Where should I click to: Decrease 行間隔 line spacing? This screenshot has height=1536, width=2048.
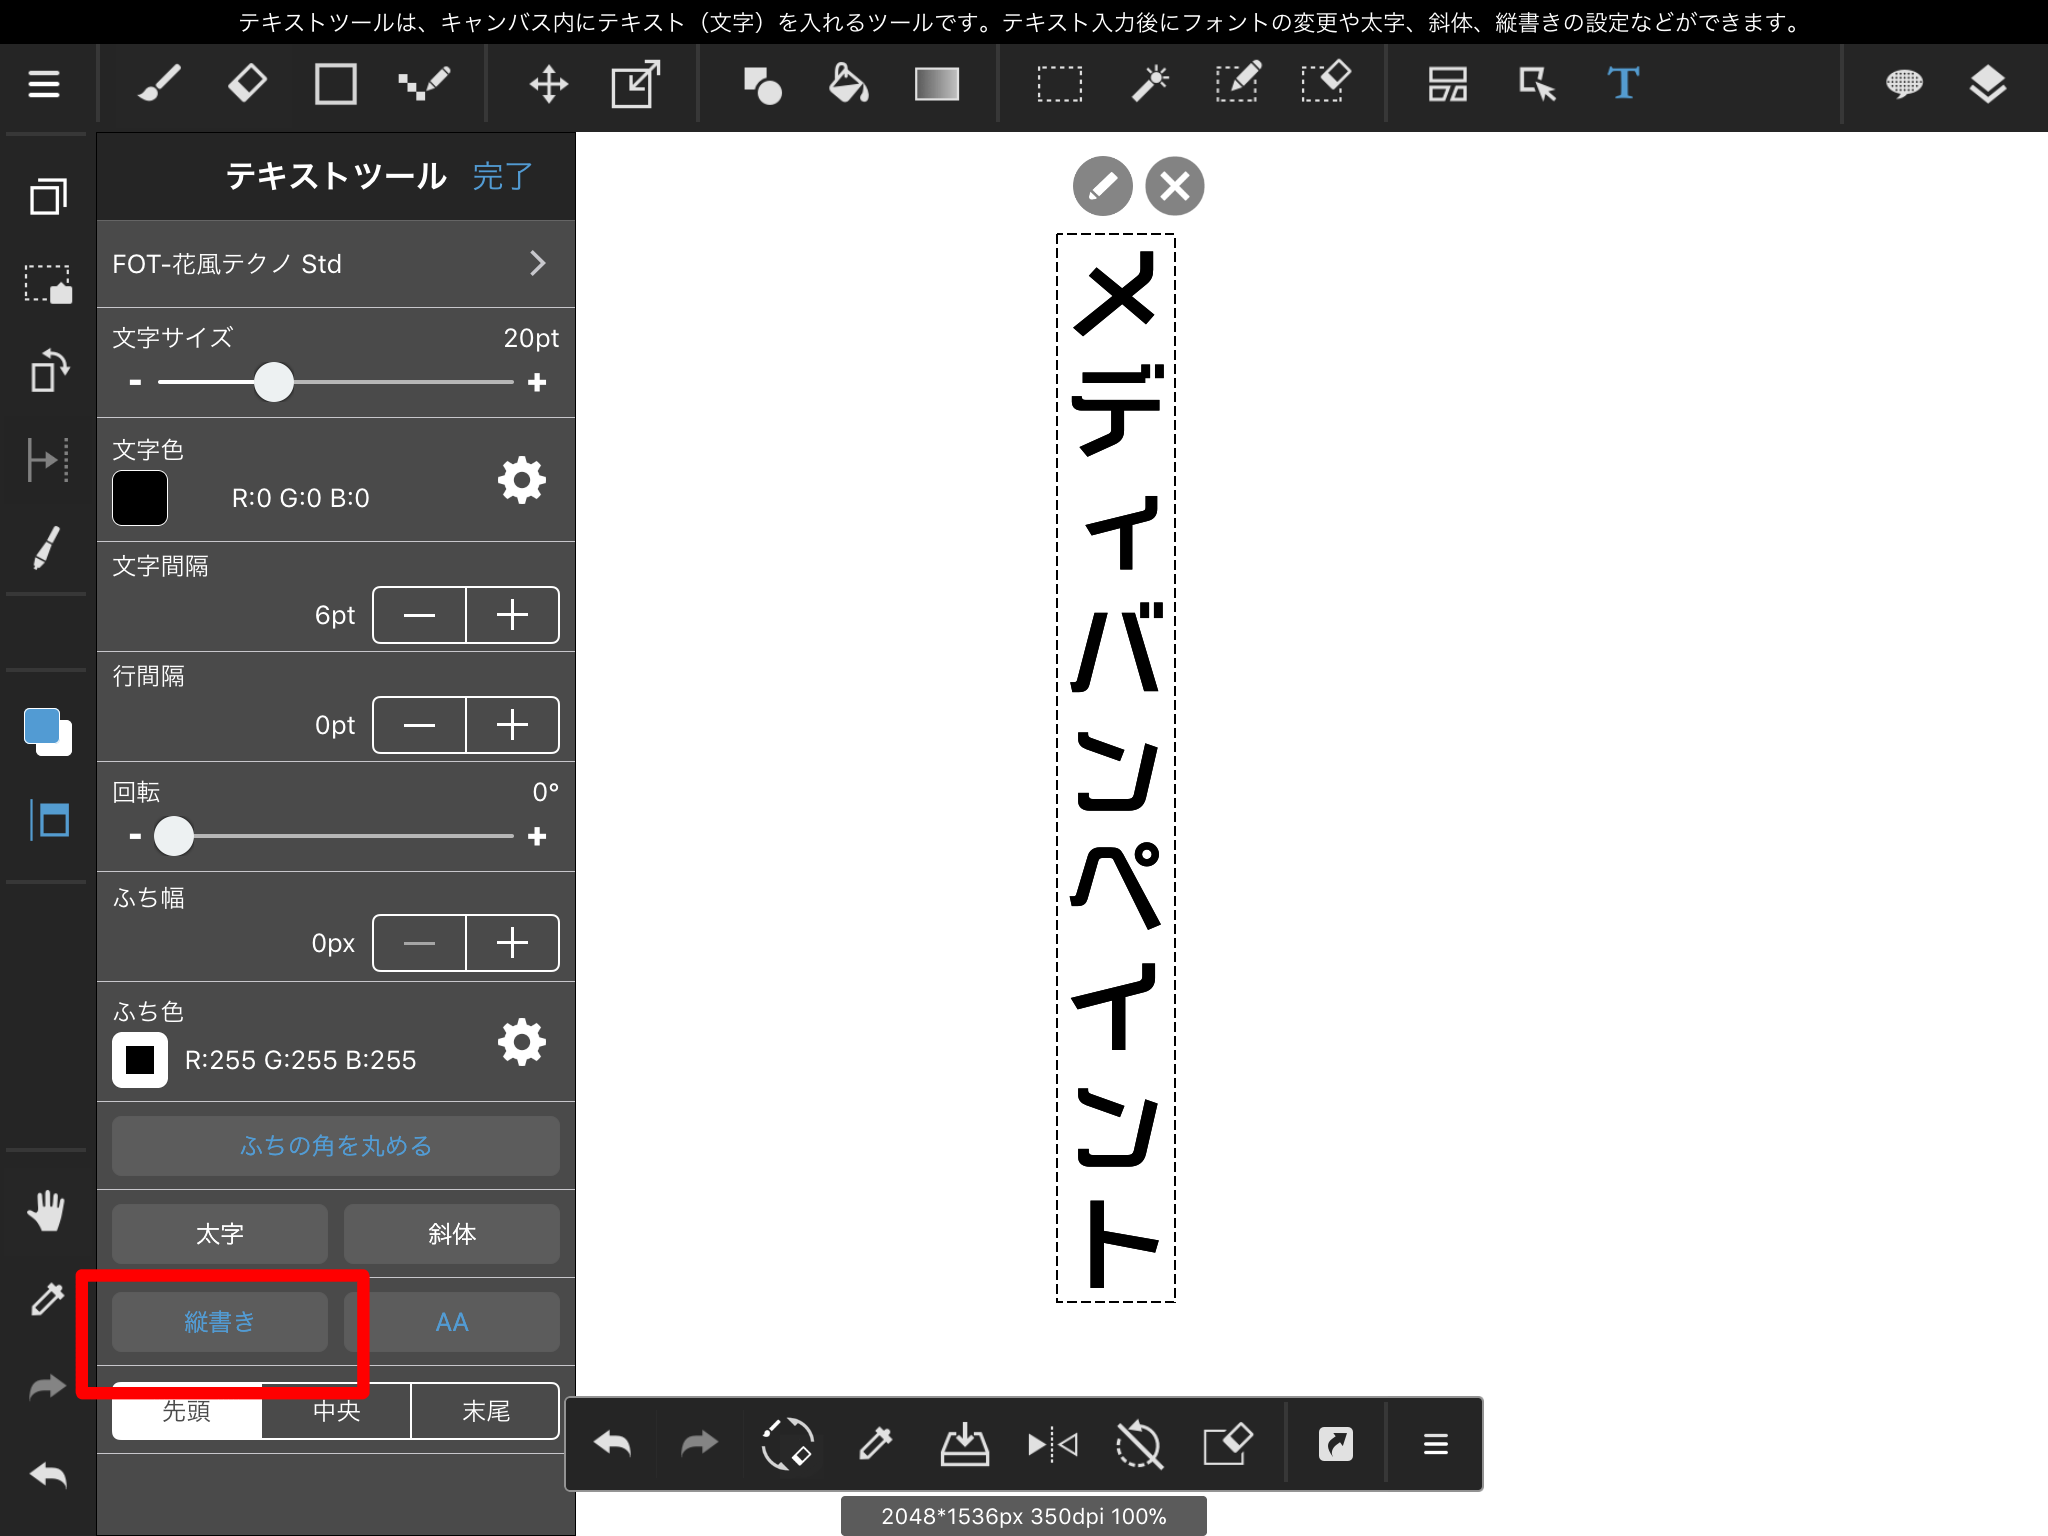[419, 725]
